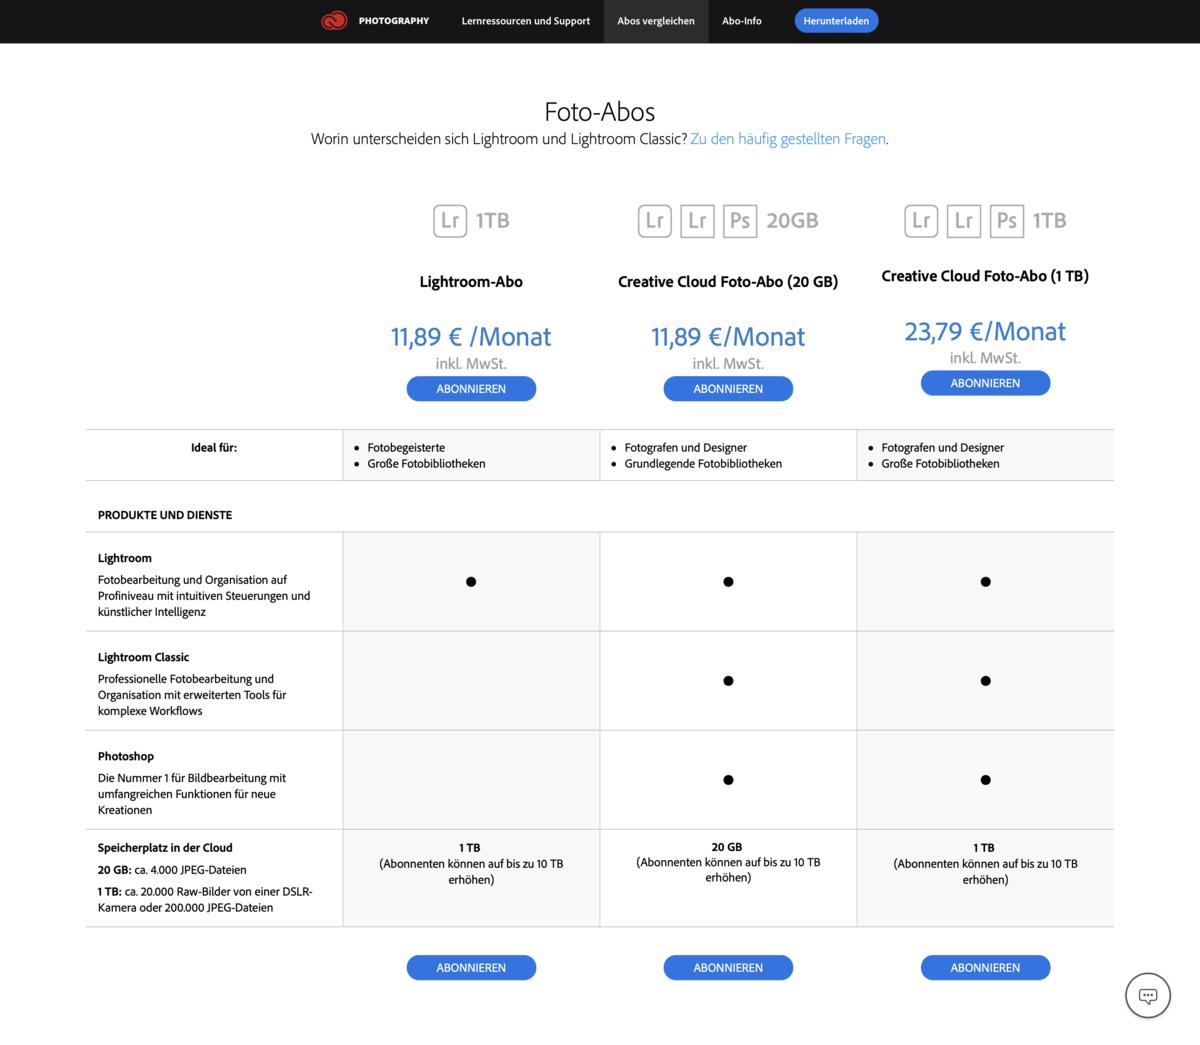The height and width of the screenshot is (1045, 1200).
Task: Open Lernressourcen und Support menu
Action: click(x=526, y=21)
